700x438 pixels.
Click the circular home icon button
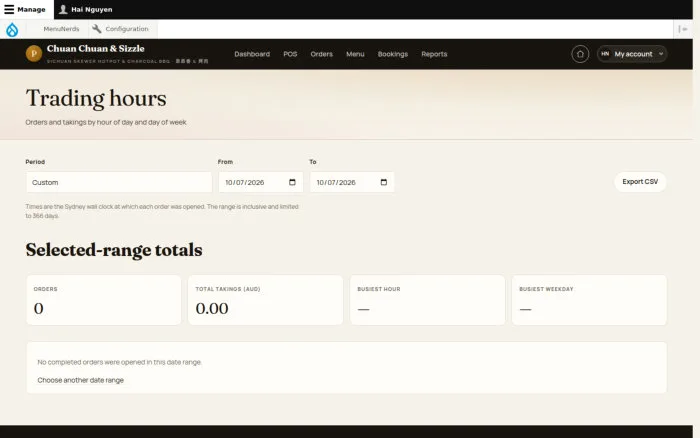point(580,54)
